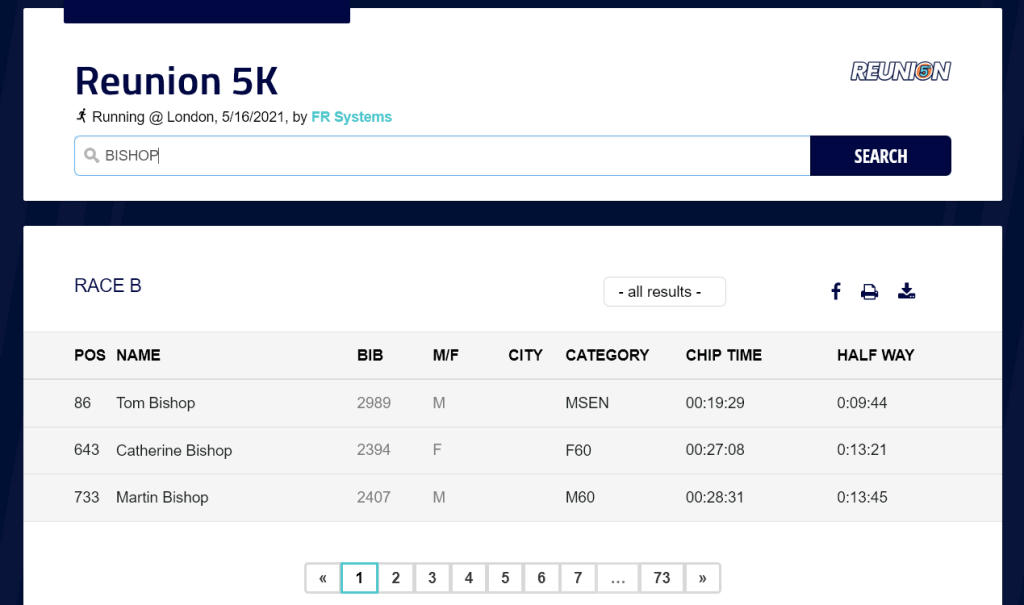Sort by CHIP TIME column header
This screenshot has height=605, width=1024.
723,355
